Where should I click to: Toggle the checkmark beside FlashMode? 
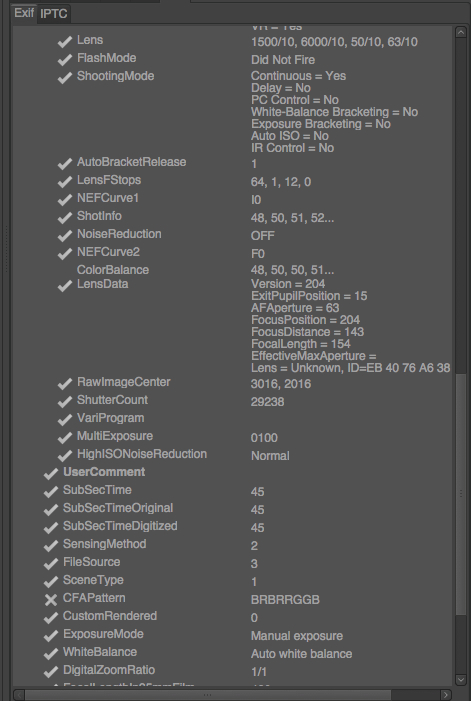point(65,59)
